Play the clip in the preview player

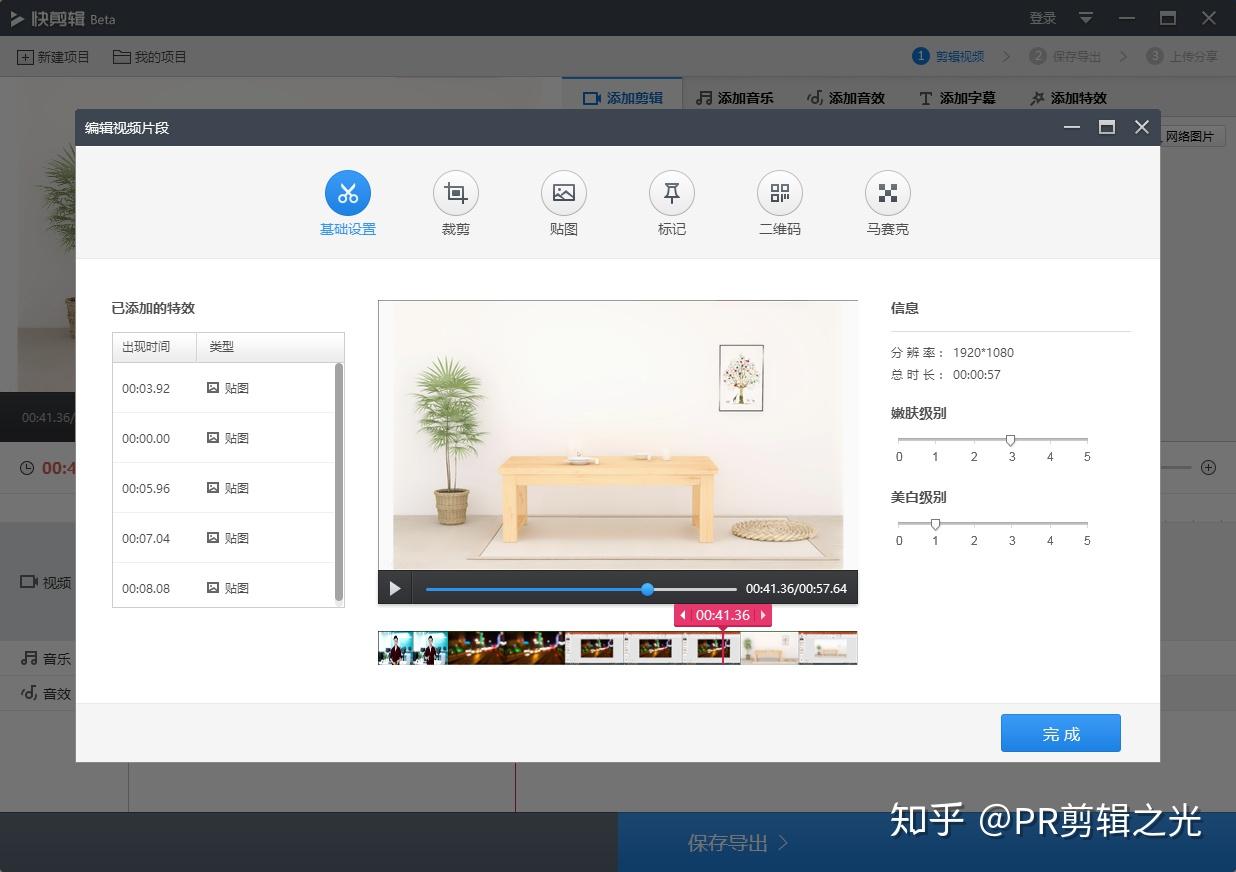395,588
